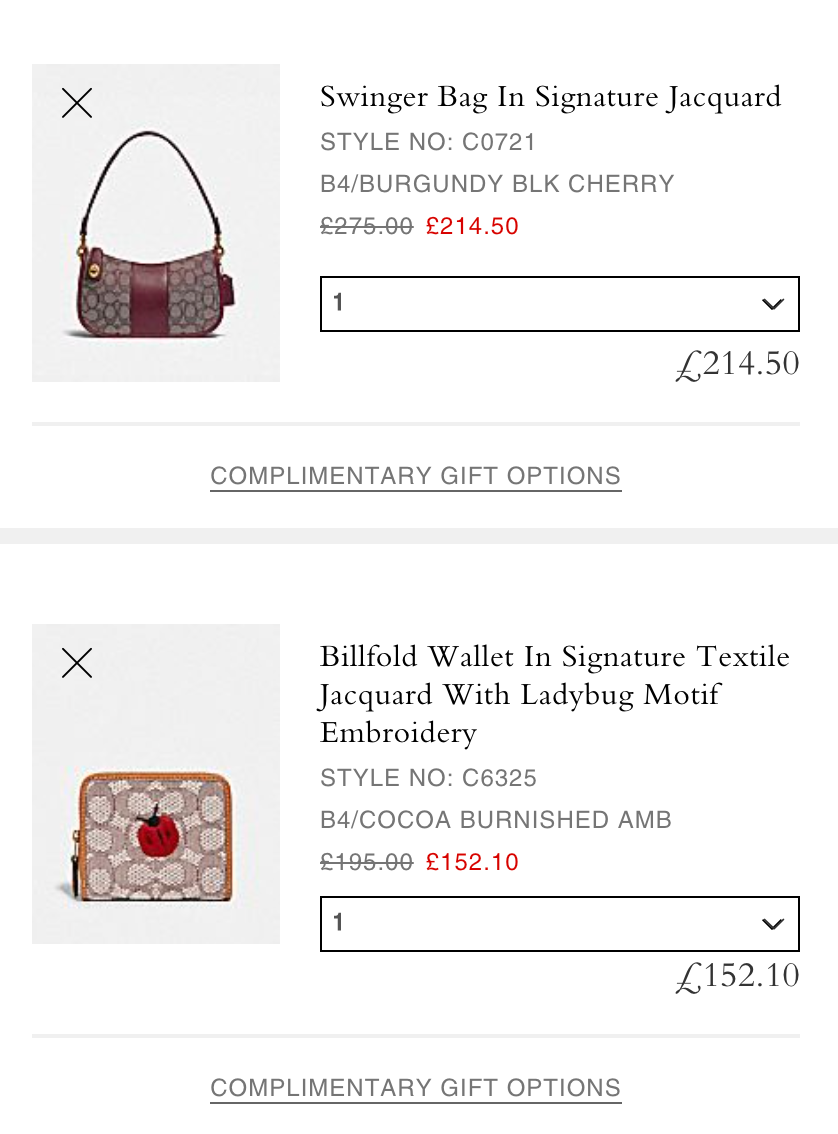
Task: Click the Billfold Wallet sale price £152.10 in red
Action: pos(472,862)
